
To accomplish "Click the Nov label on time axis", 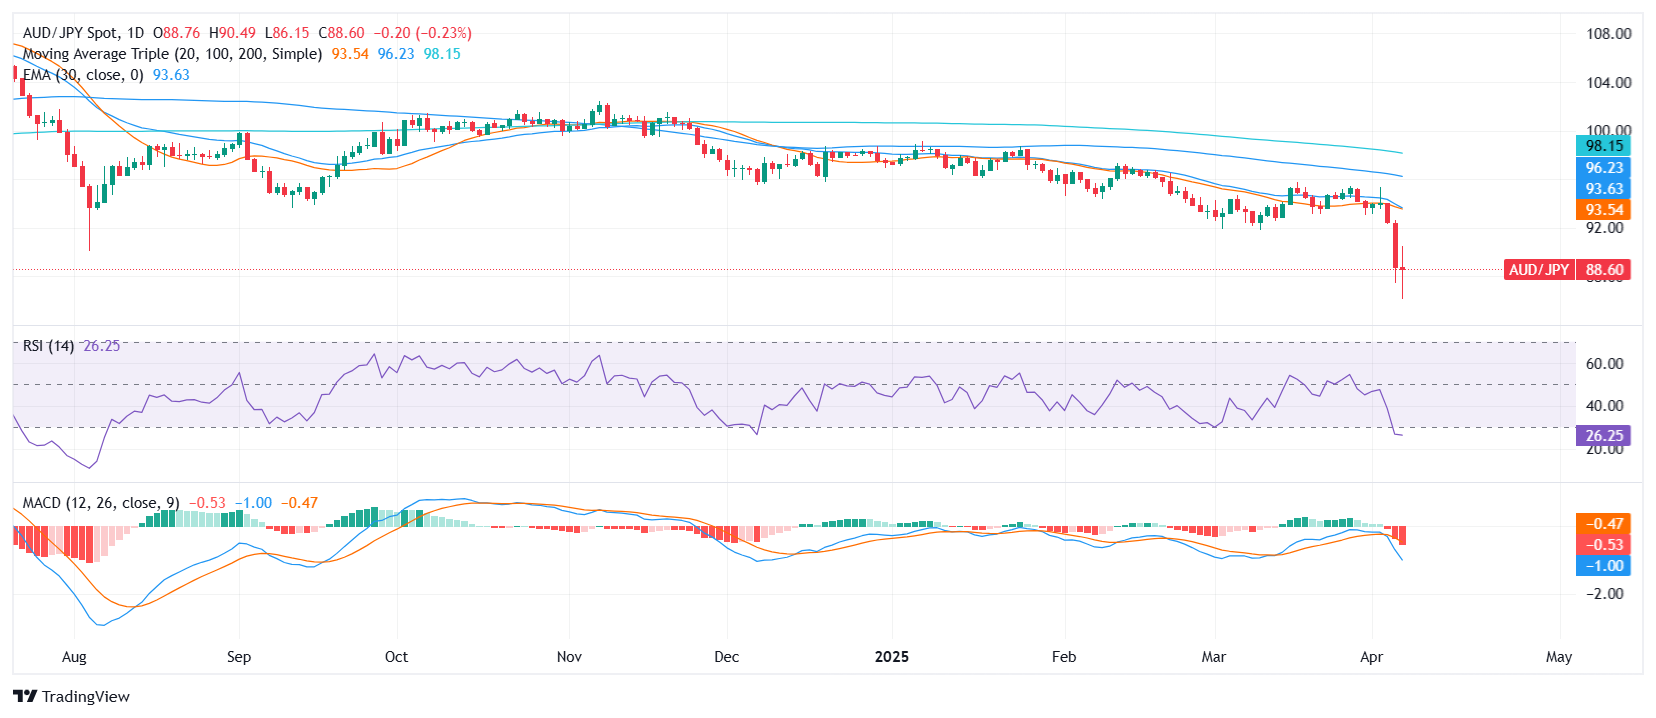I will pos(569,657).
